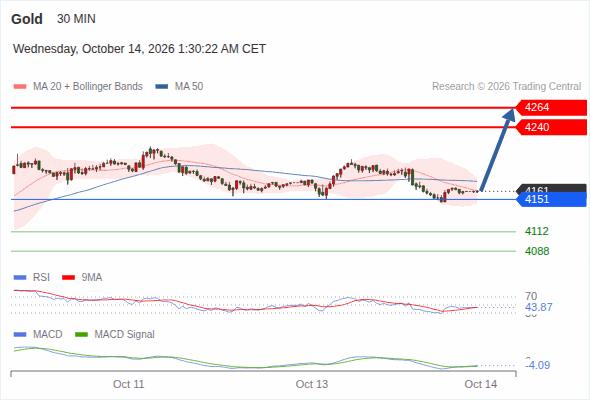This screenshot has width=590, height=400.
Task: Click the 43.87 RSI value label
Action: [539, 307]
